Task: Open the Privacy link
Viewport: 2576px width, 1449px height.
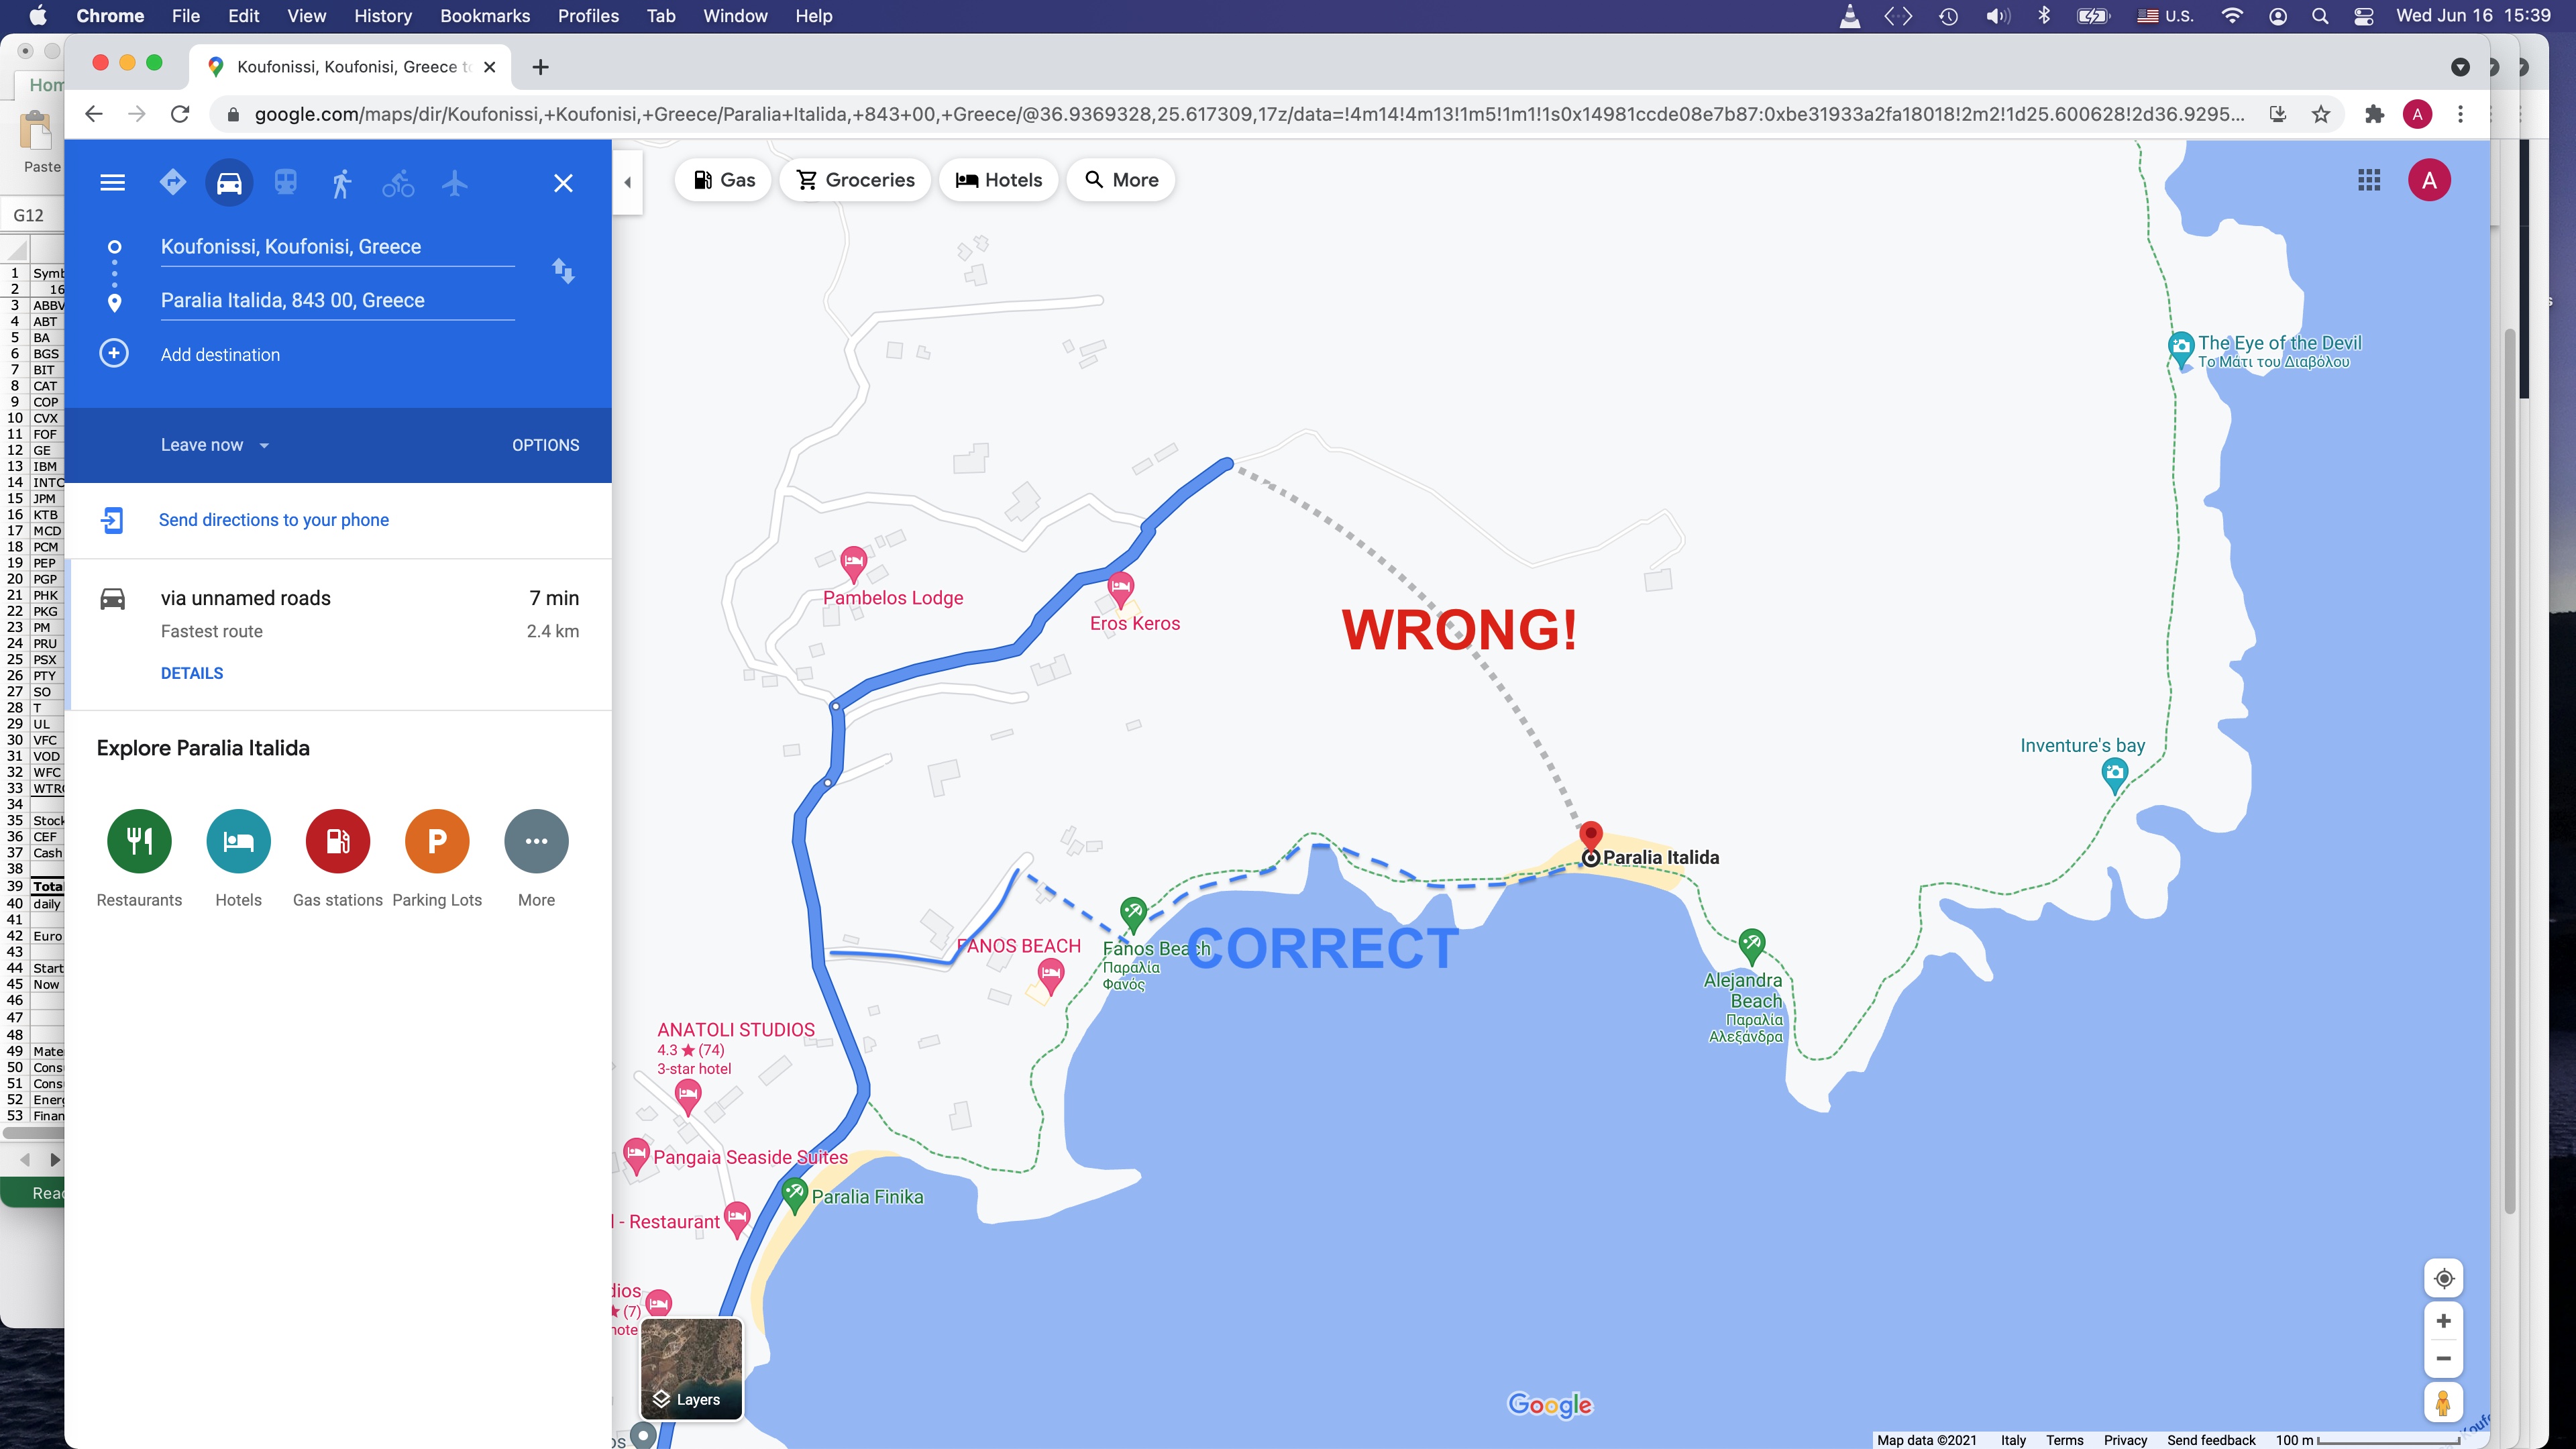Action: tap(2125, 1440)
